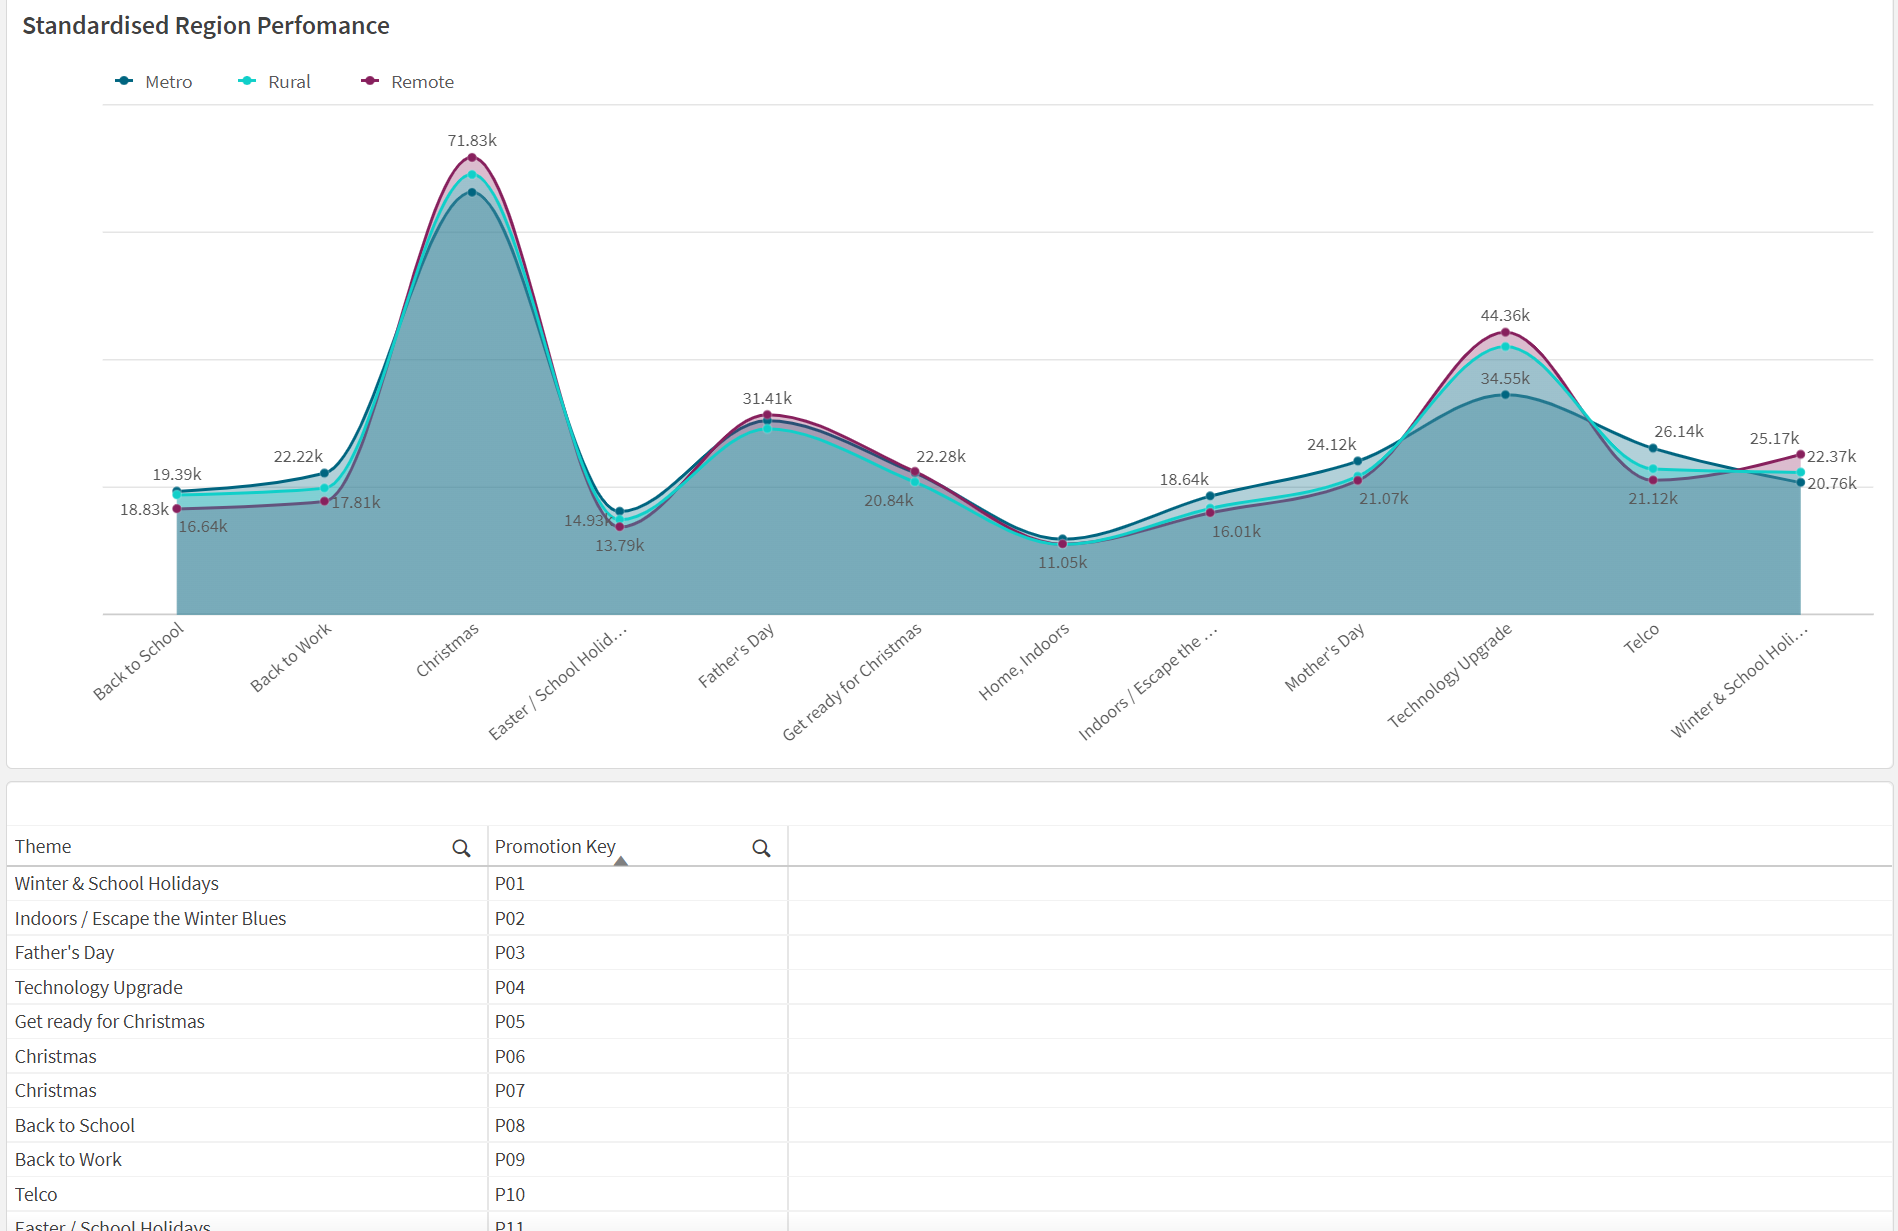Click the Indoors / Escape the … axis label
This screenshot has height=1231, width=1898.
tap(1148, 682)
